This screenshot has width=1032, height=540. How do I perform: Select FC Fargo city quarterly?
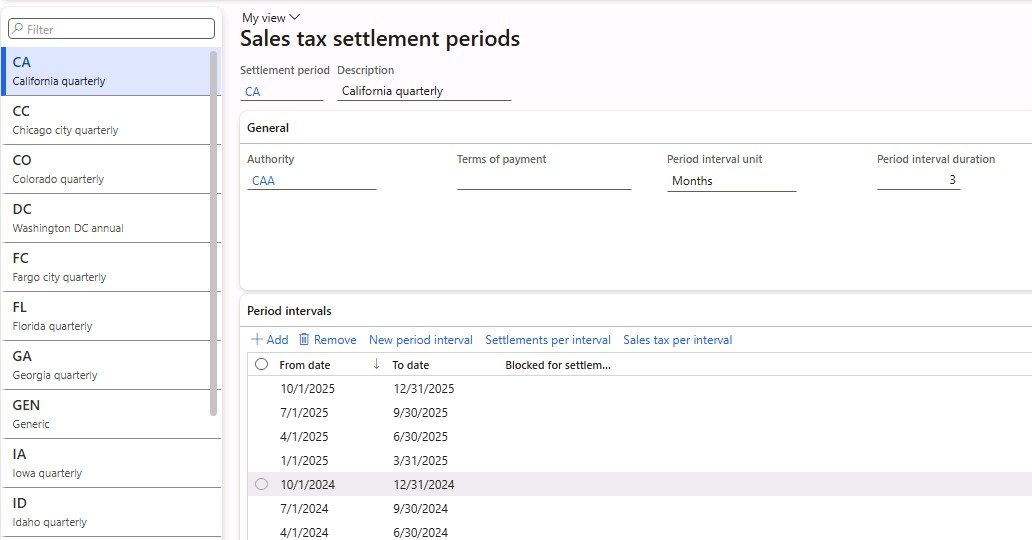click(107, 267)
